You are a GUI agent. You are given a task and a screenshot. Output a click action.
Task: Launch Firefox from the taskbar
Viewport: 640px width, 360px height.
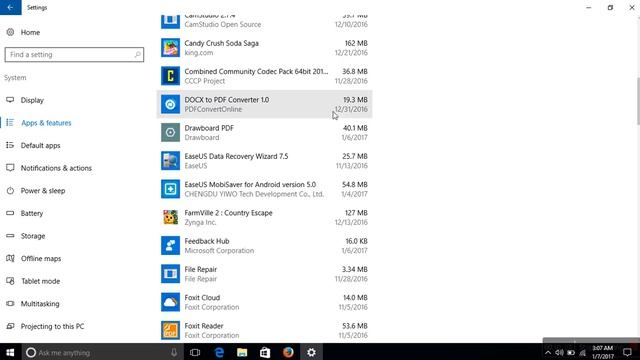pyautogui.click(x=288, y=352)
